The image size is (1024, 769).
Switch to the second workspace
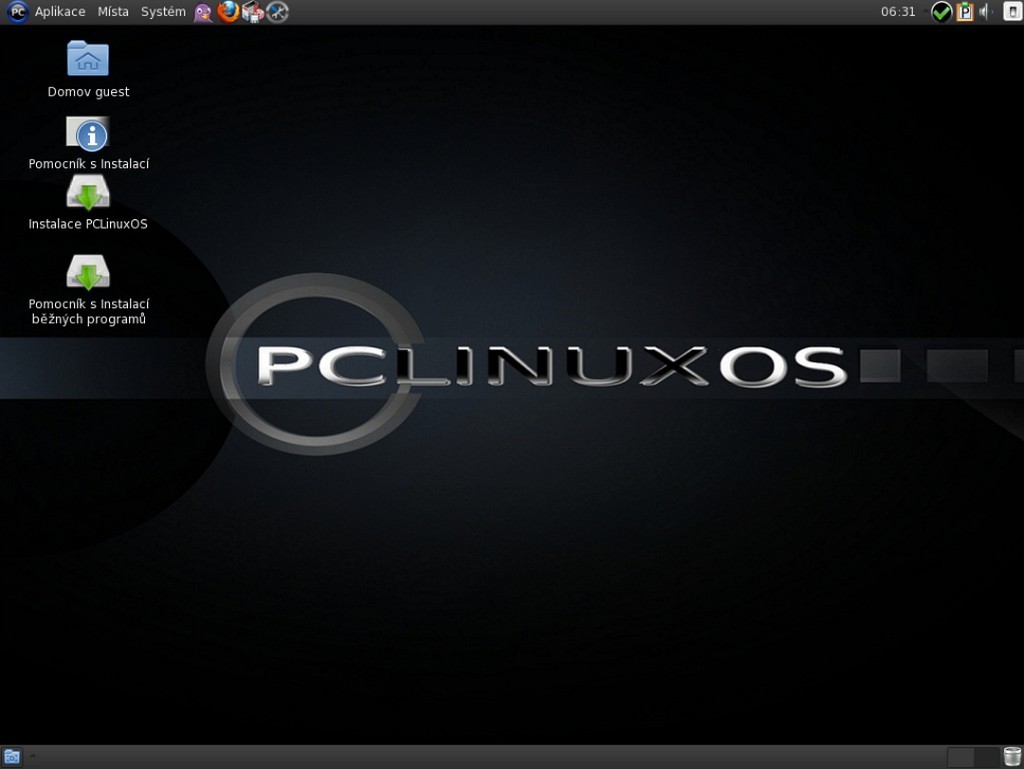[986, 757]
